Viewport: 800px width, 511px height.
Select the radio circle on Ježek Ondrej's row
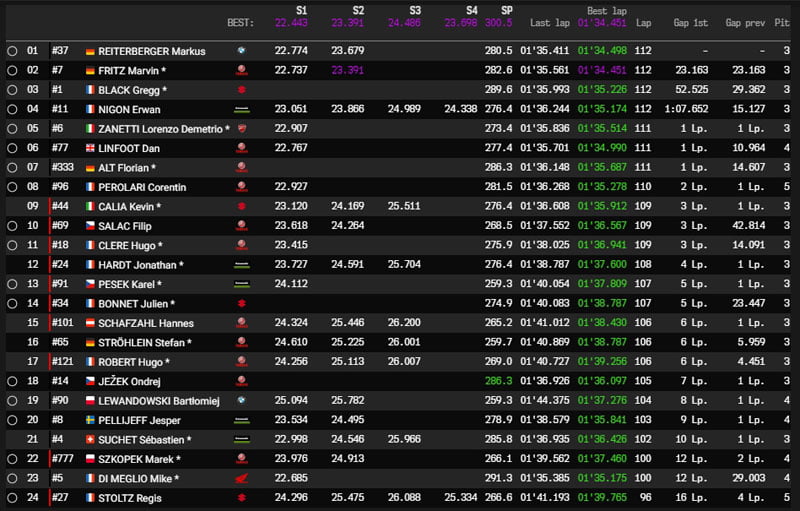(12, 382)
